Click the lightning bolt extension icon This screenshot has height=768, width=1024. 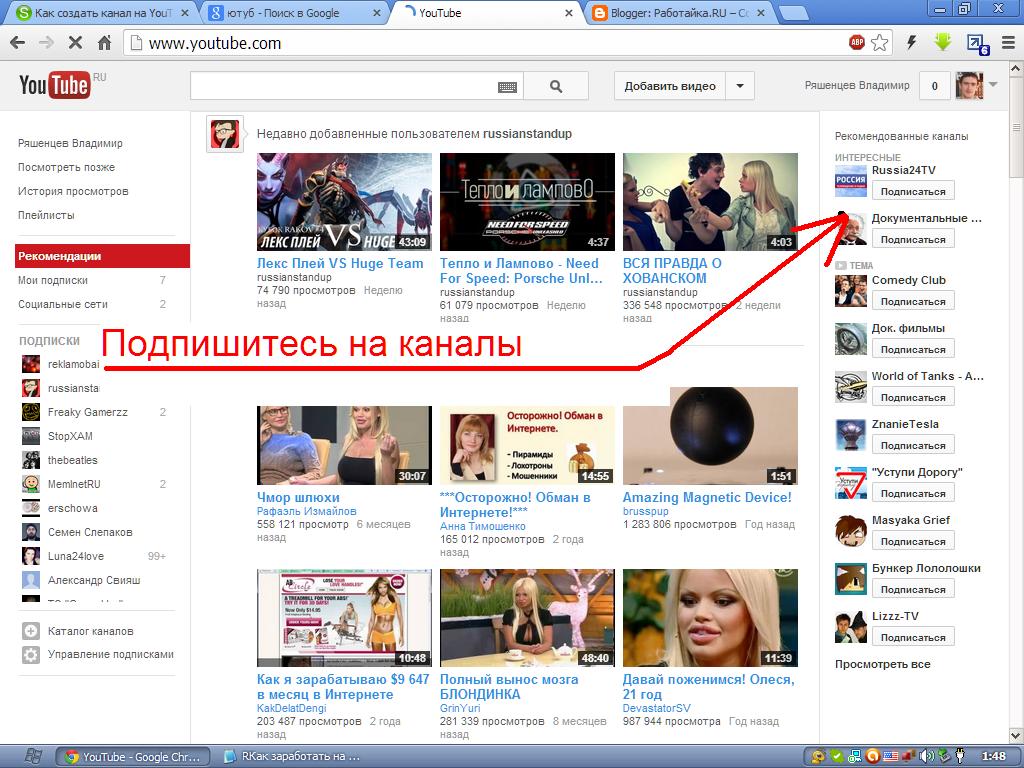(x=912, y=43)
